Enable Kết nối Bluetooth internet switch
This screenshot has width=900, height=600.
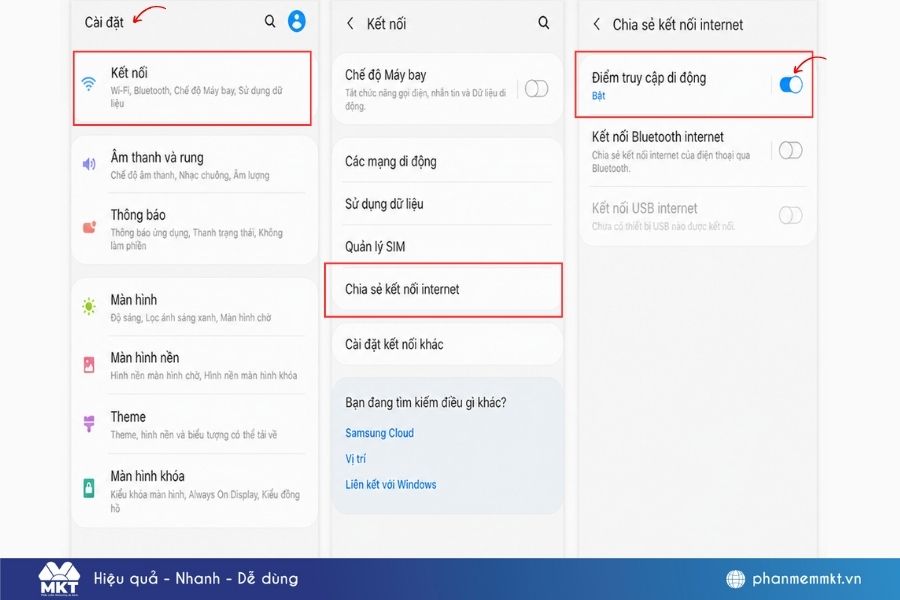tap(790, 150)
